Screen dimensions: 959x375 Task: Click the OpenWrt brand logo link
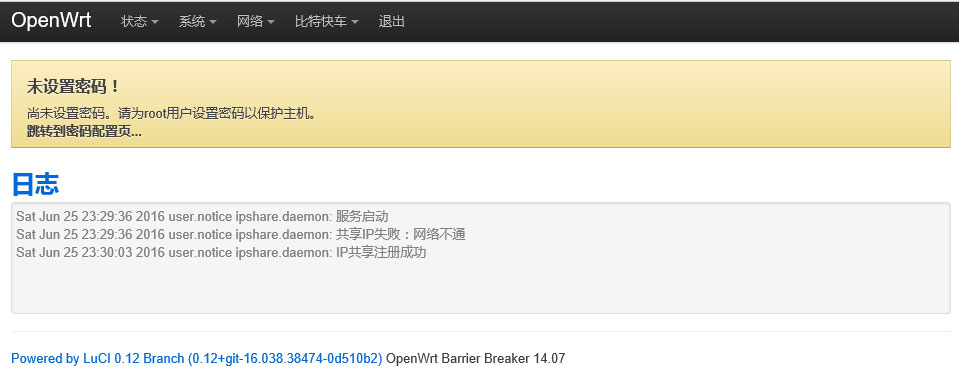[x=51, y=20]
